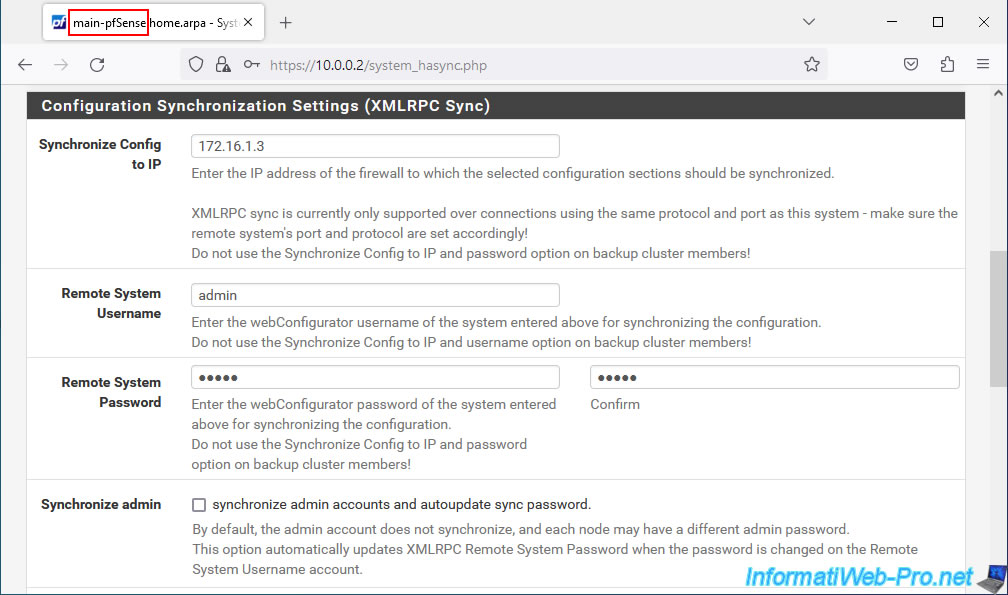
Task: Click the 'synchronize admin accounts and autoupdate' text
Action: (401, 504)
